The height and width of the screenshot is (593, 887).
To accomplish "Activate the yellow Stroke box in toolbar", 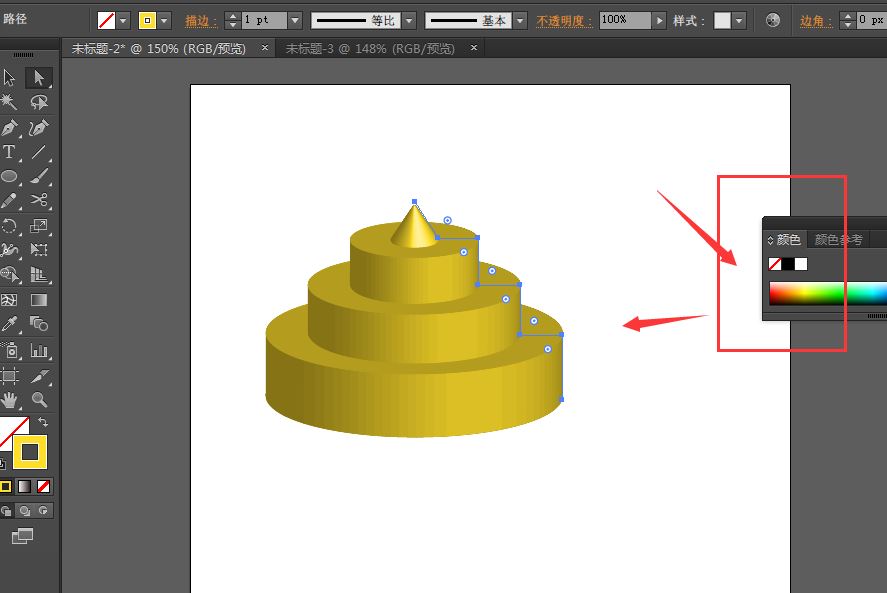I will pyautogui.click(x=29, y=452).
